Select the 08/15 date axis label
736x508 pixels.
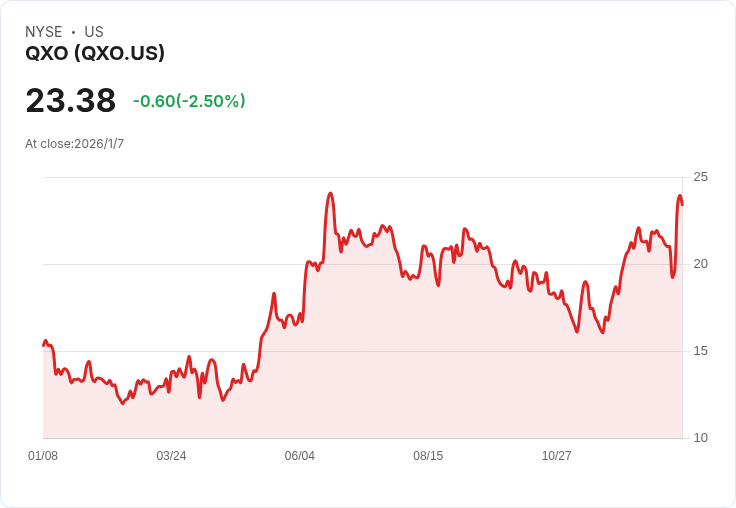(x=428, y=456)
